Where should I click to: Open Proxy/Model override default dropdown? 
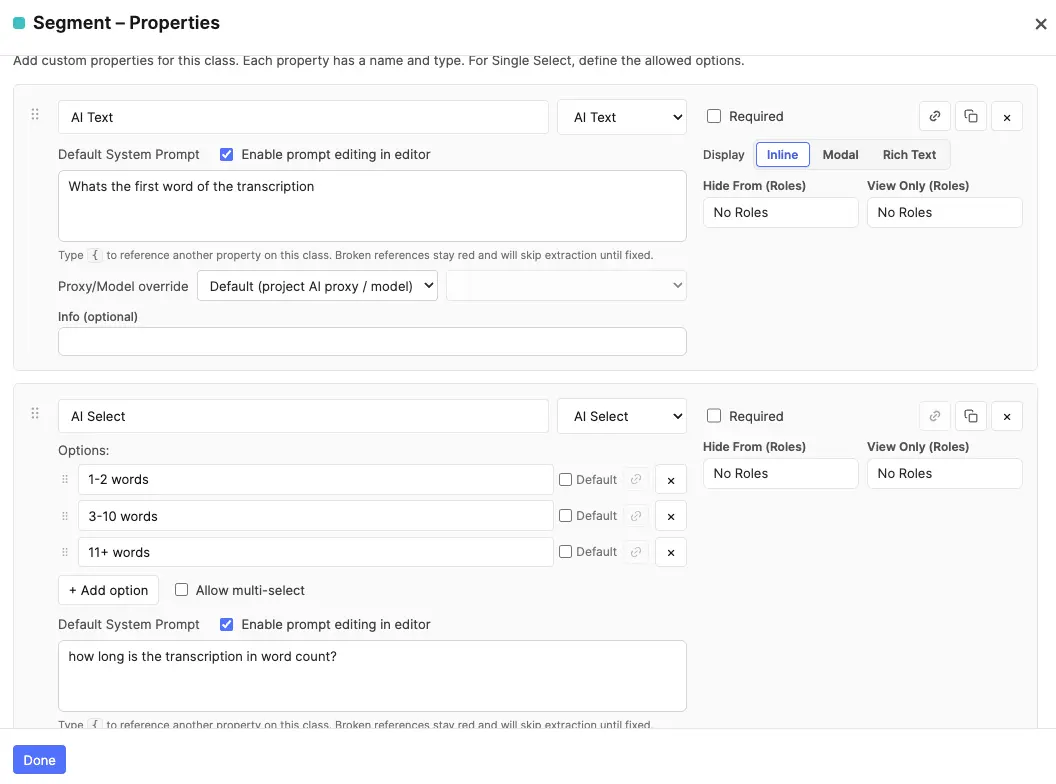coord(317,286)
